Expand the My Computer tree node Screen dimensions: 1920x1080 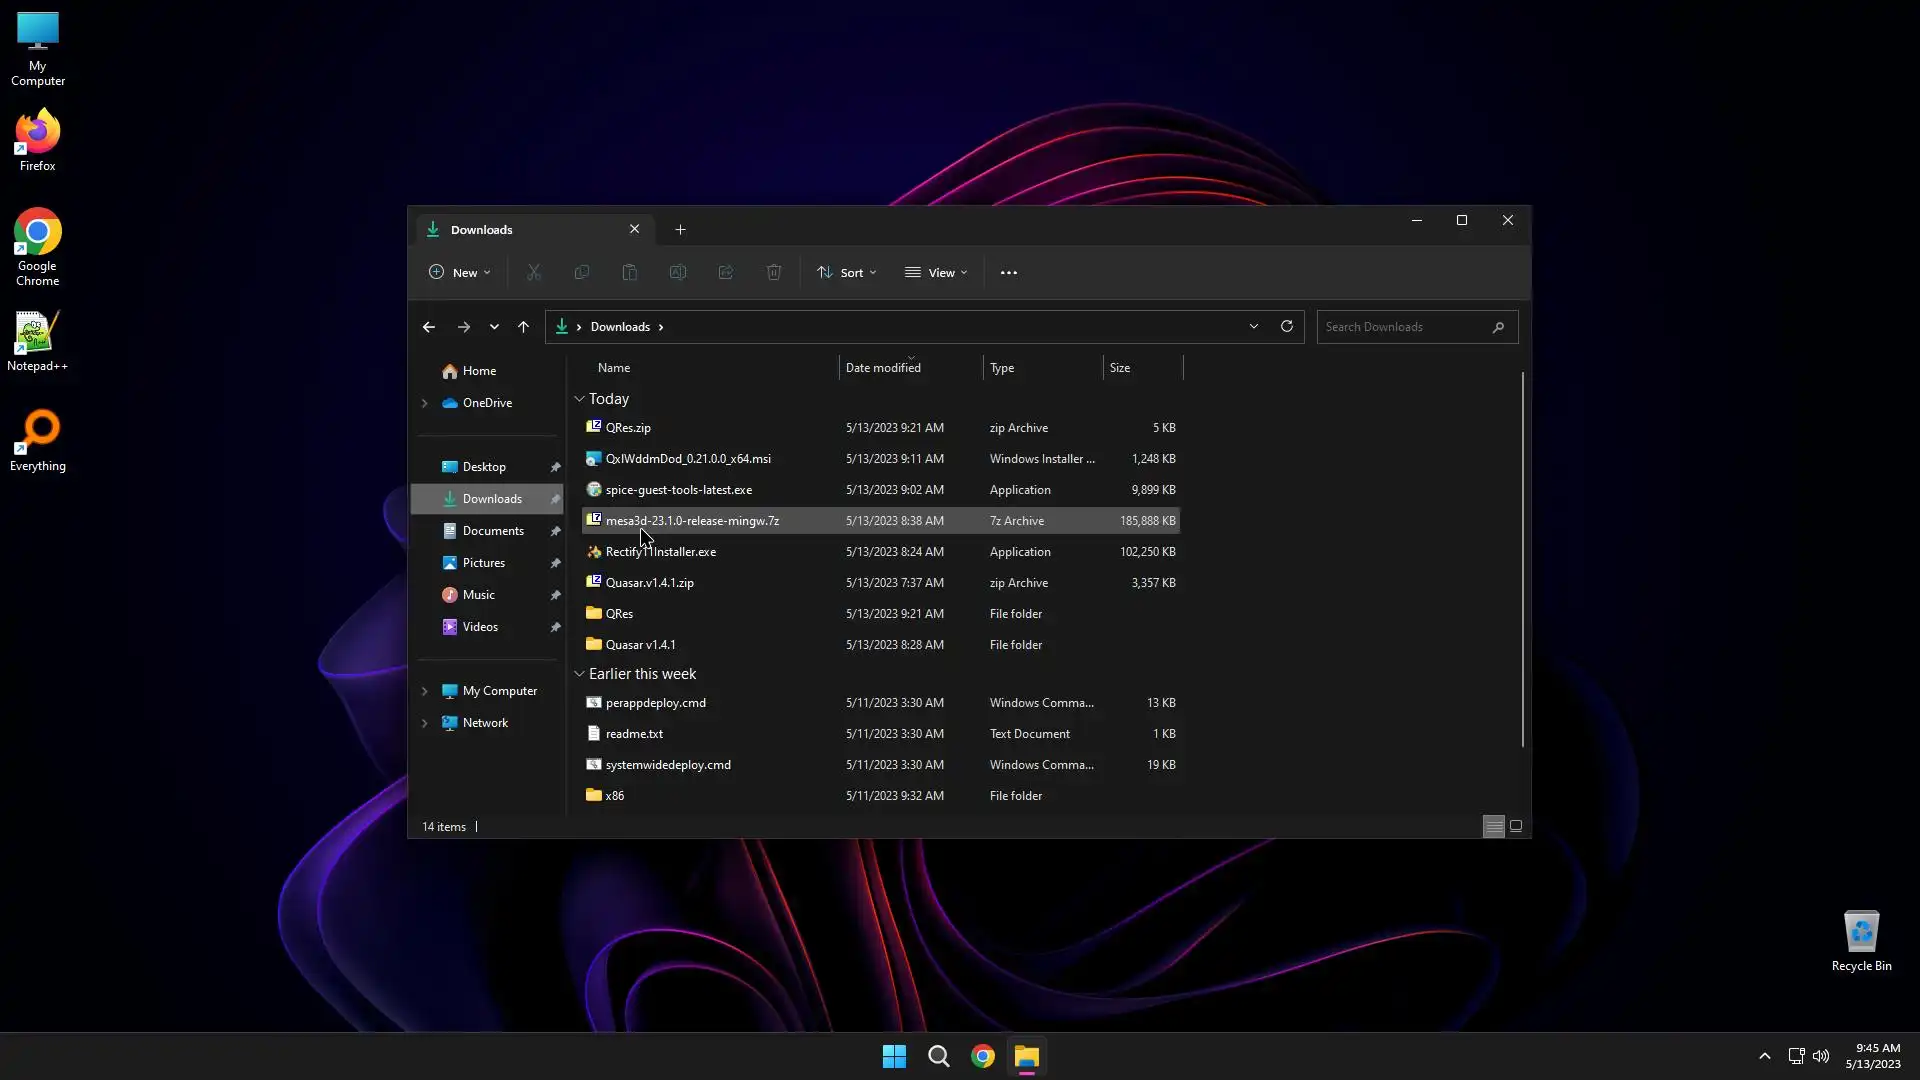[424, 691]
